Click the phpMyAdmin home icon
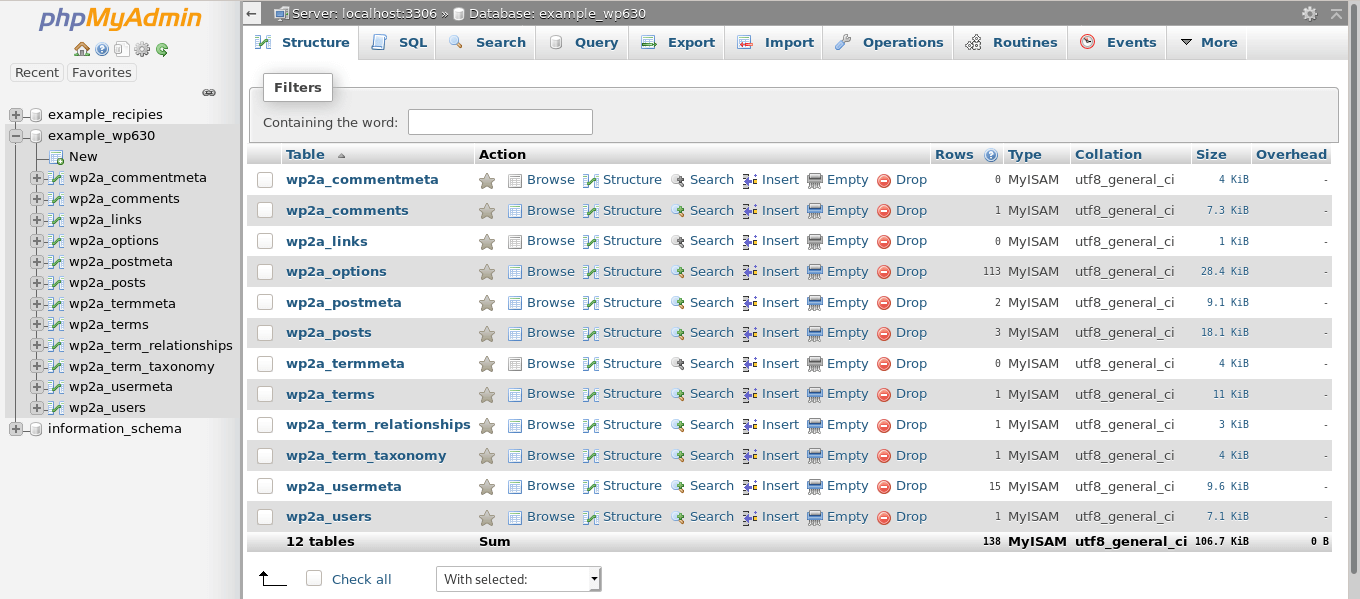This screenshot has height=599, width=1360. (81, 50)
